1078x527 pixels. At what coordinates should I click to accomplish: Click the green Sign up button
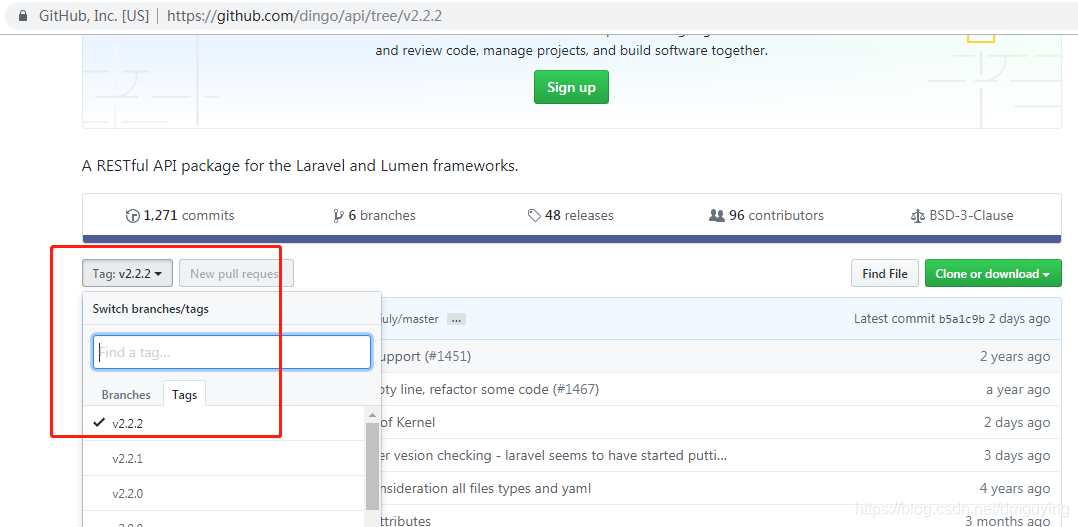(x=571, y=87)
